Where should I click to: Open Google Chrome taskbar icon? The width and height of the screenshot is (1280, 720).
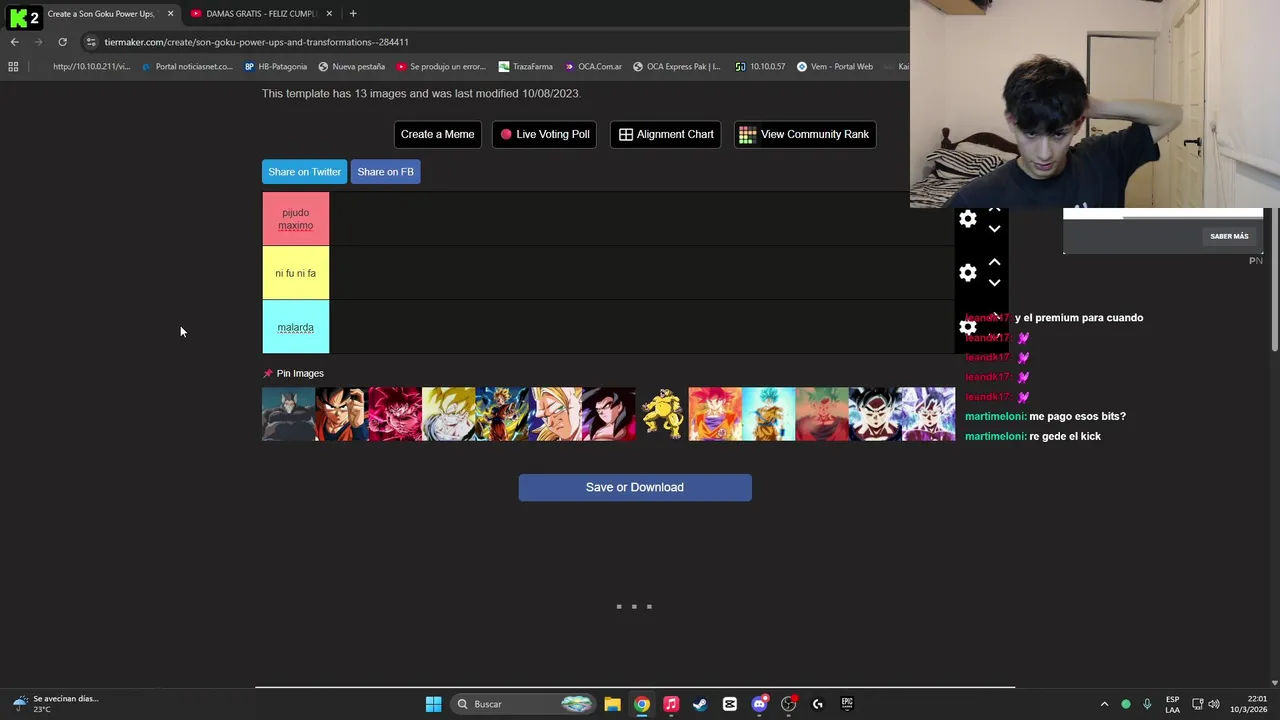(x=642, y=704)
